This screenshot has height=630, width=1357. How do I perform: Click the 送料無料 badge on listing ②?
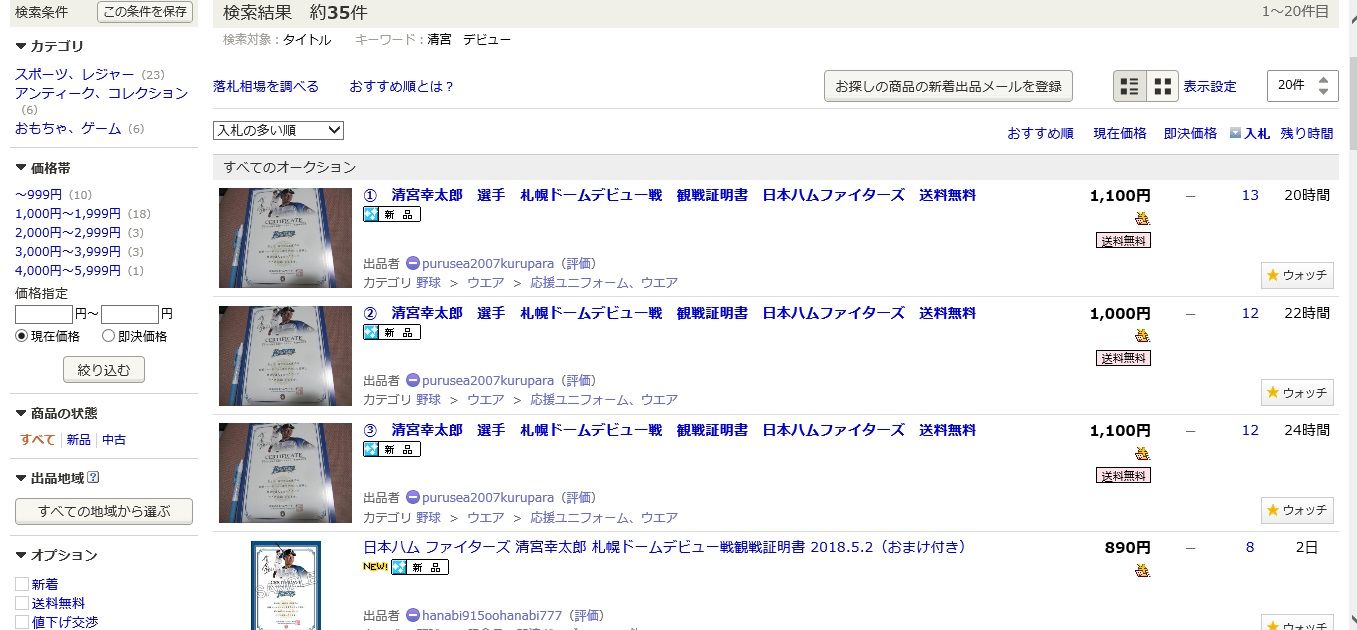click(1123, 358)
